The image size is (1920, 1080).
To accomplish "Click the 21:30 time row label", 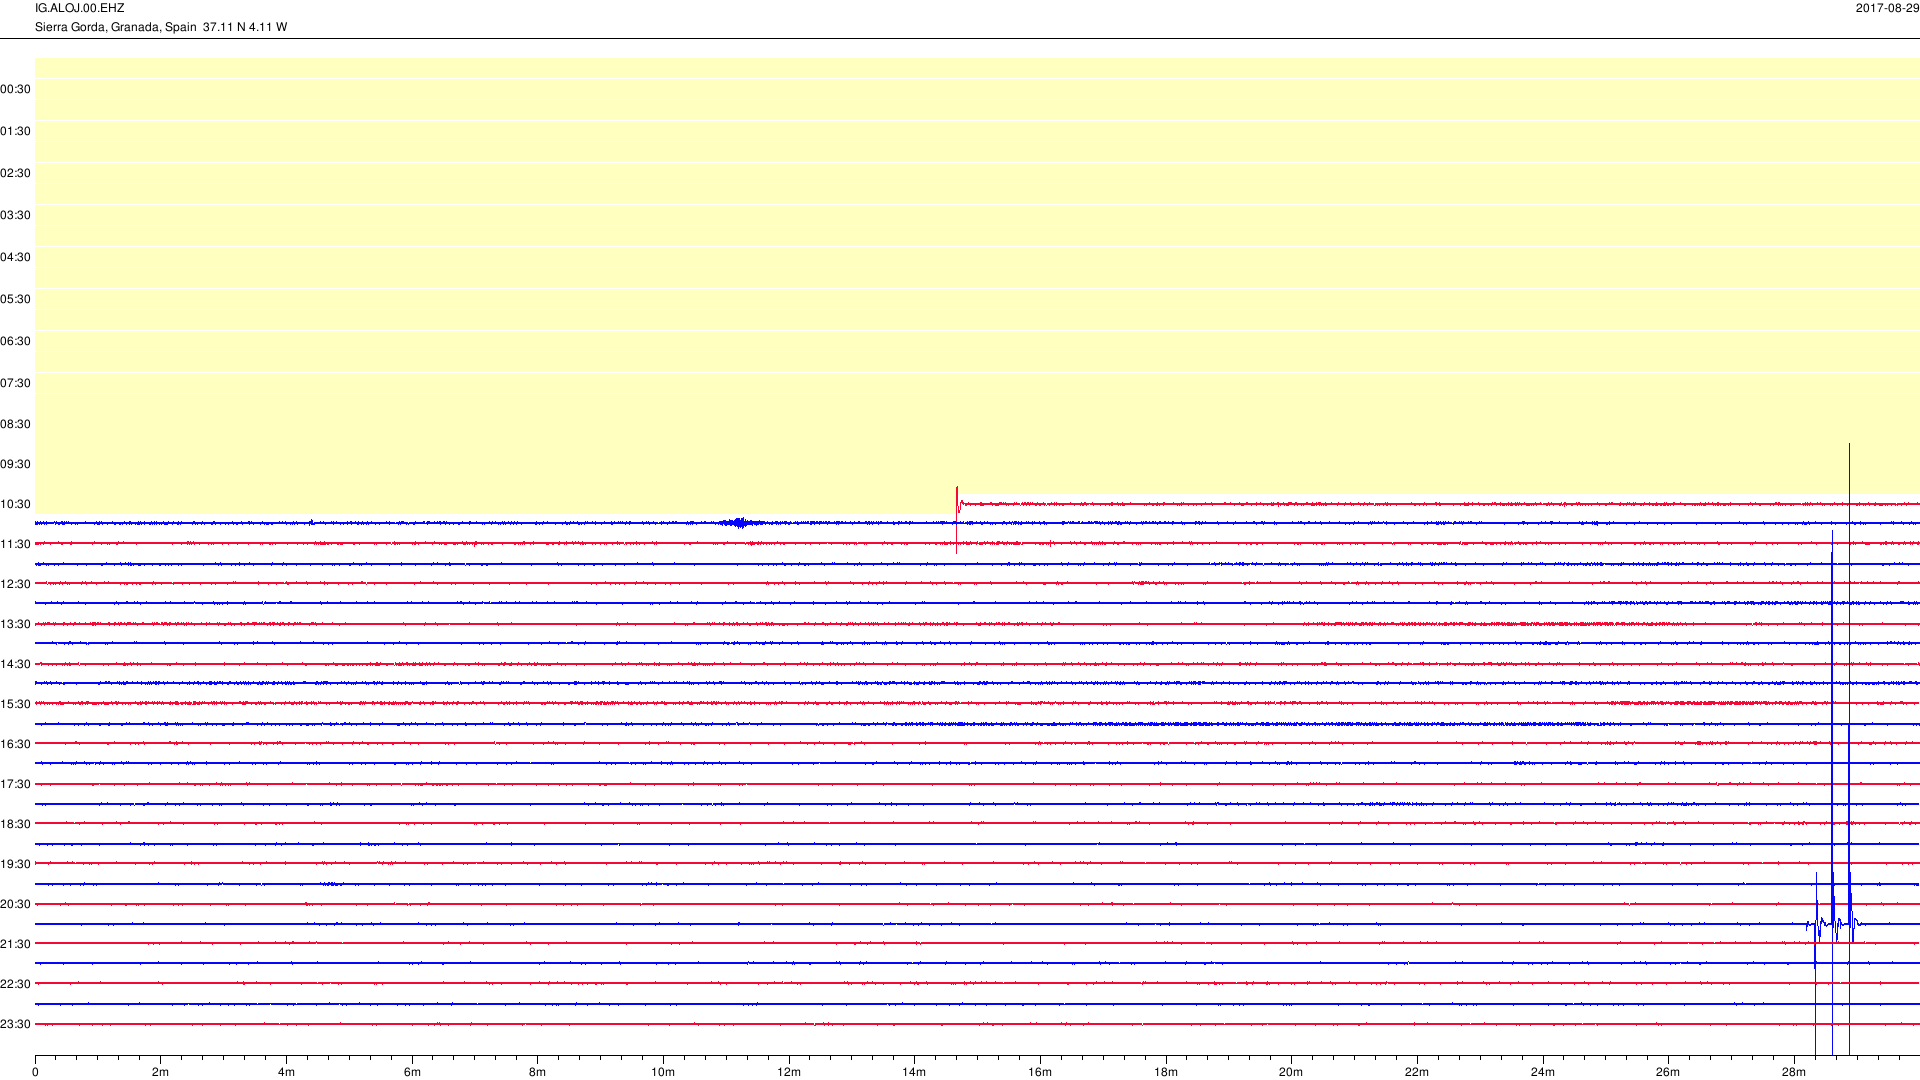I will 15,944.
